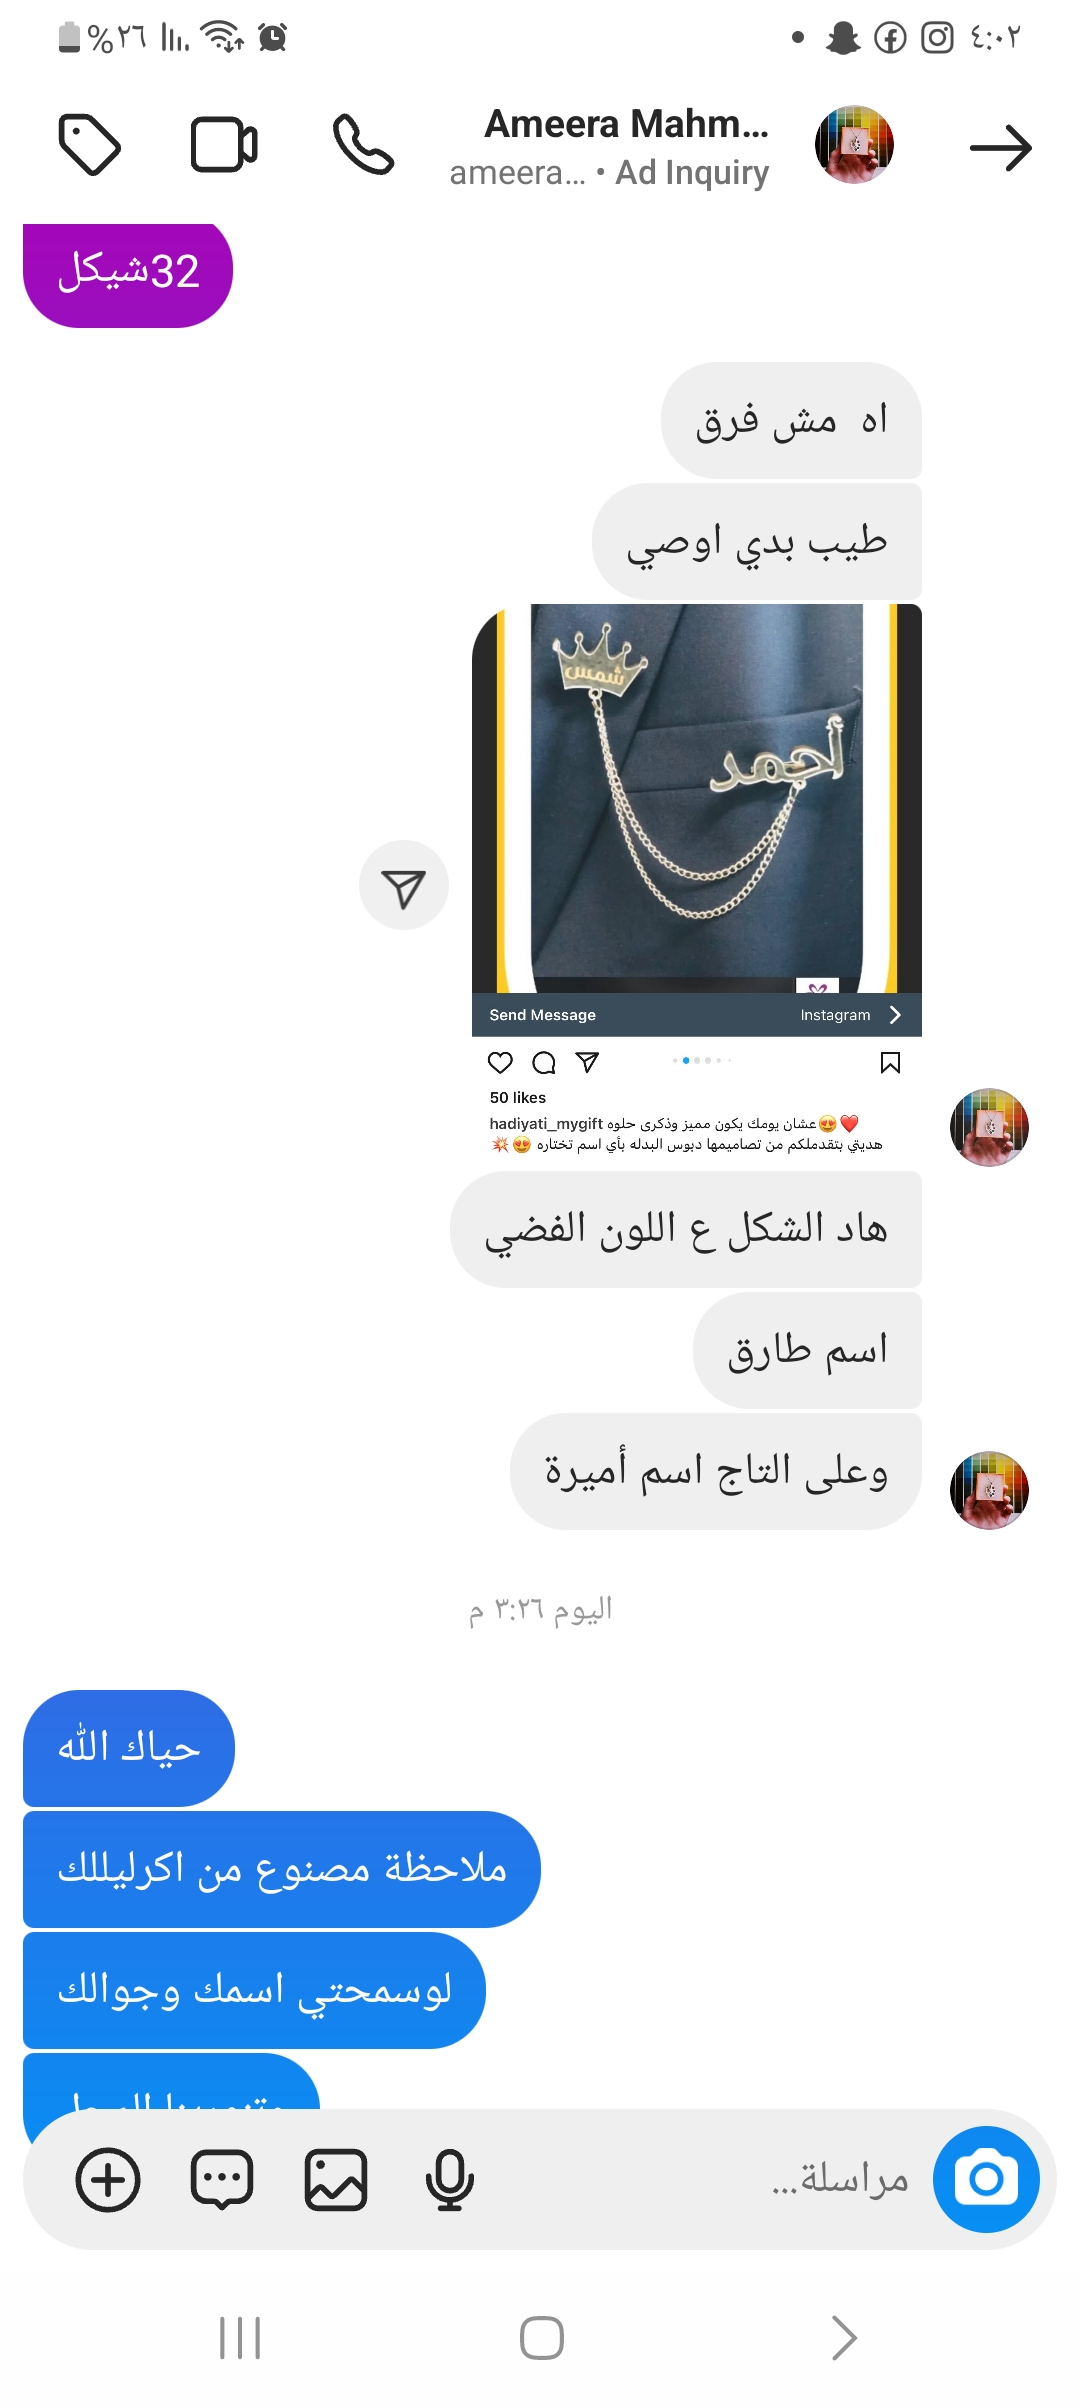Open the Instagram chevron on shared post

tap(895, 1015)
